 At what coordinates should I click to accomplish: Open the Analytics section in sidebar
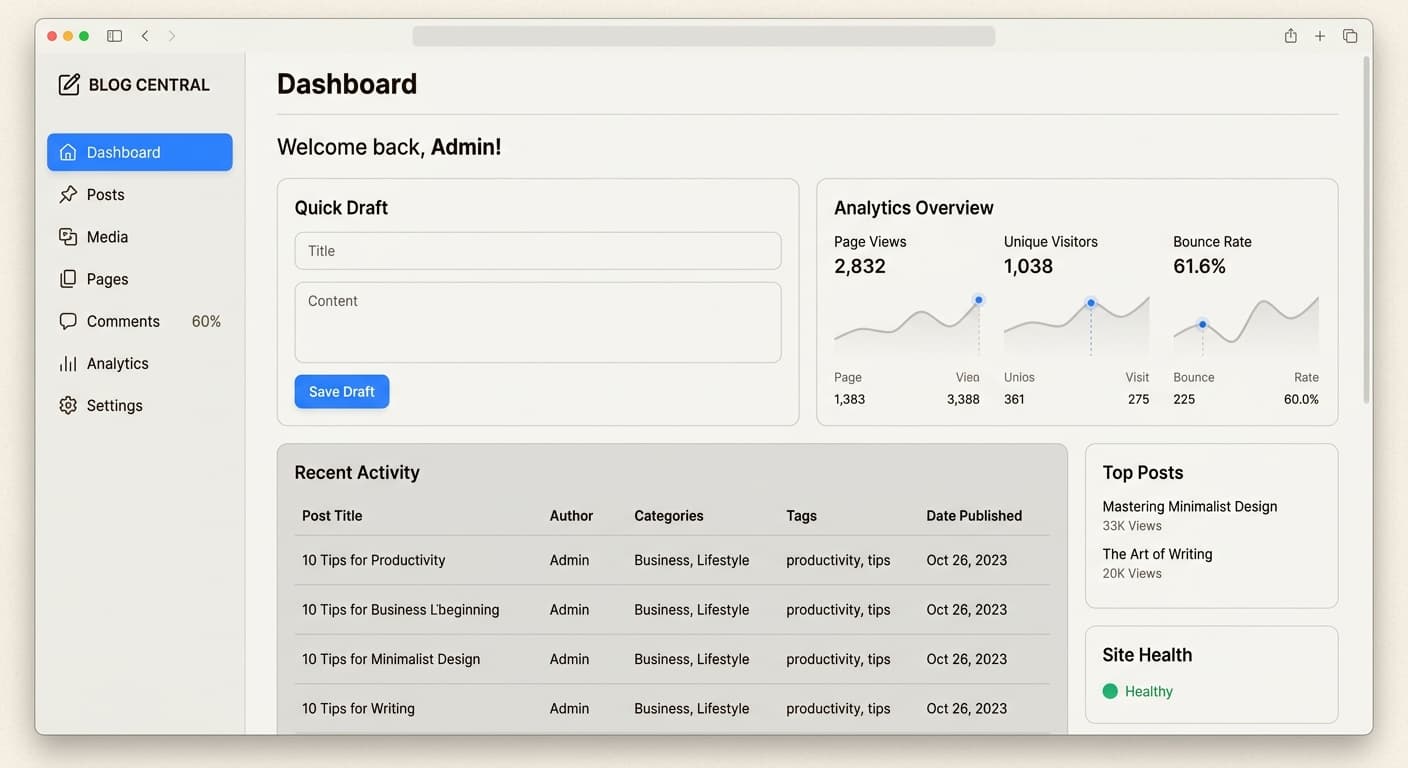coord(118,363)
